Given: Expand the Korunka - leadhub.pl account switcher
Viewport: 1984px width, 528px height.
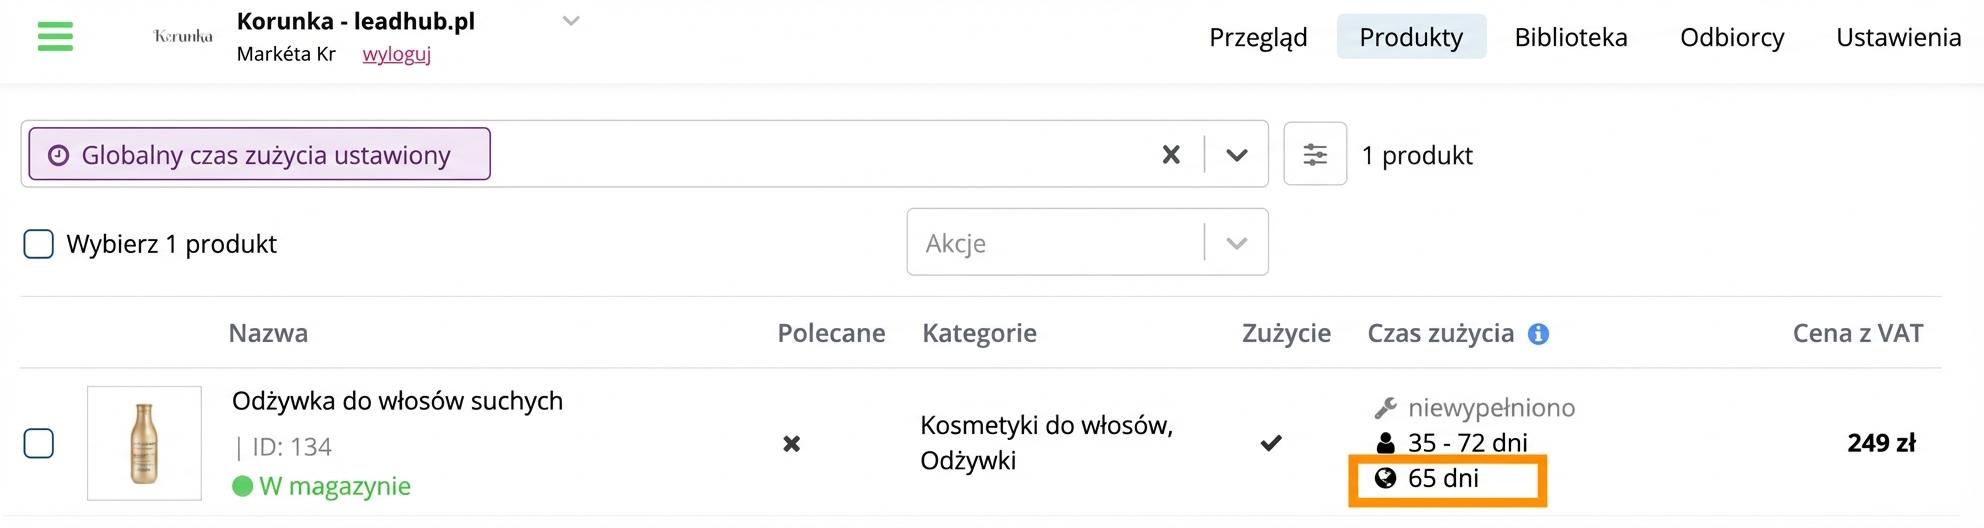Looking at the screenshot, I should pos(571,21).
